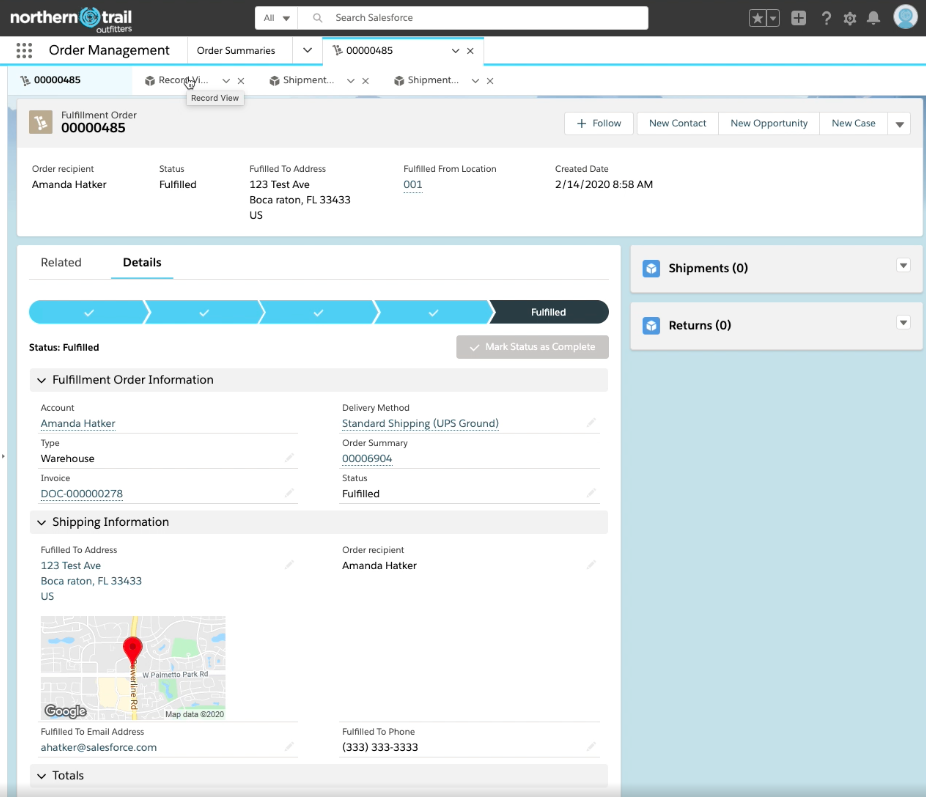
Task: Collapse the Fulfillment Order Information section
Action: click(41, 380)
